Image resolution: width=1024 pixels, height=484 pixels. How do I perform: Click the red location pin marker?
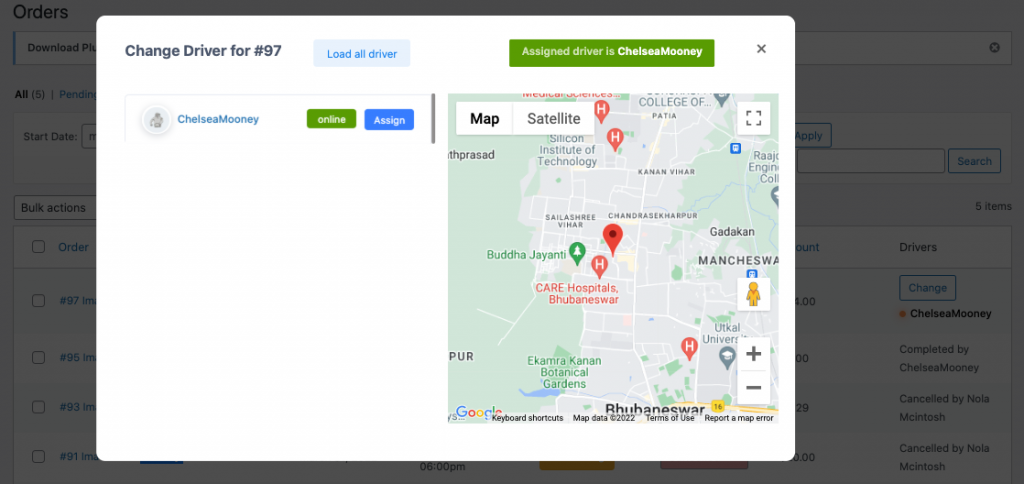click(613, 239)
